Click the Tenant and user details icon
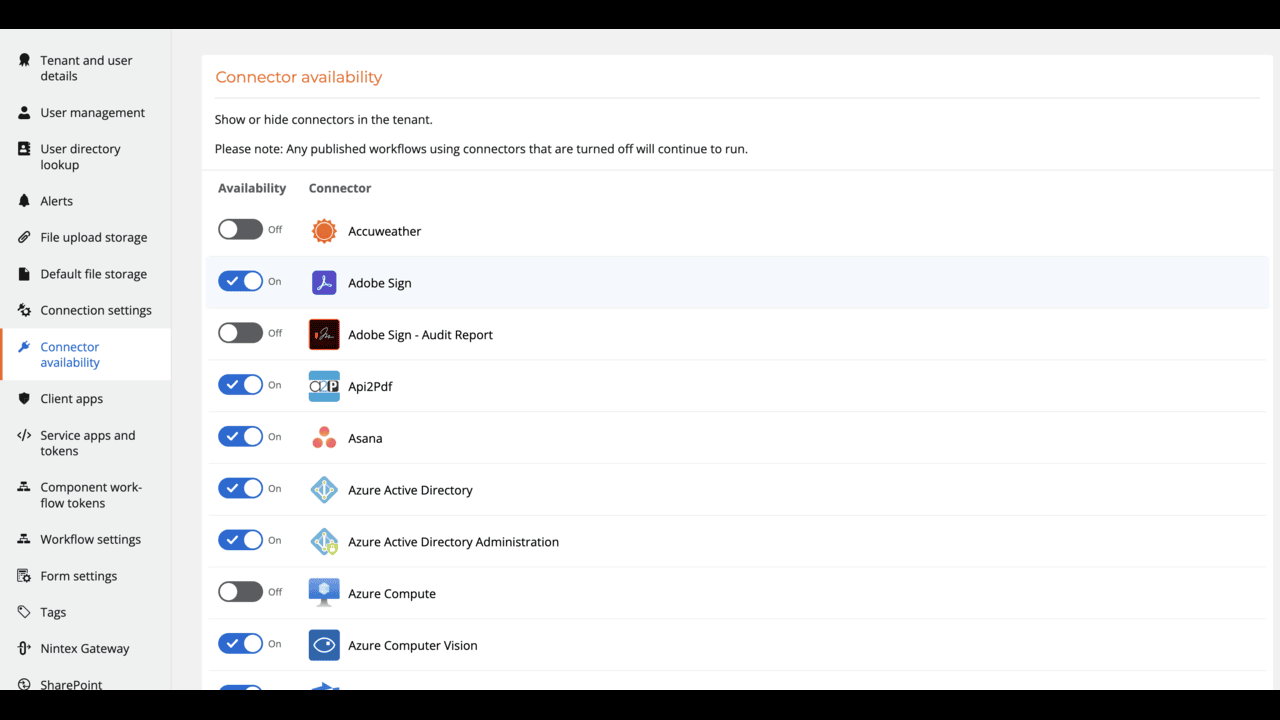 (x=24, y=60)
